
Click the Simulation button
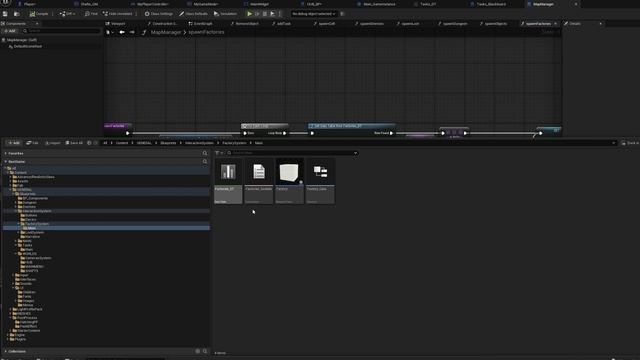tap(225, 14)
